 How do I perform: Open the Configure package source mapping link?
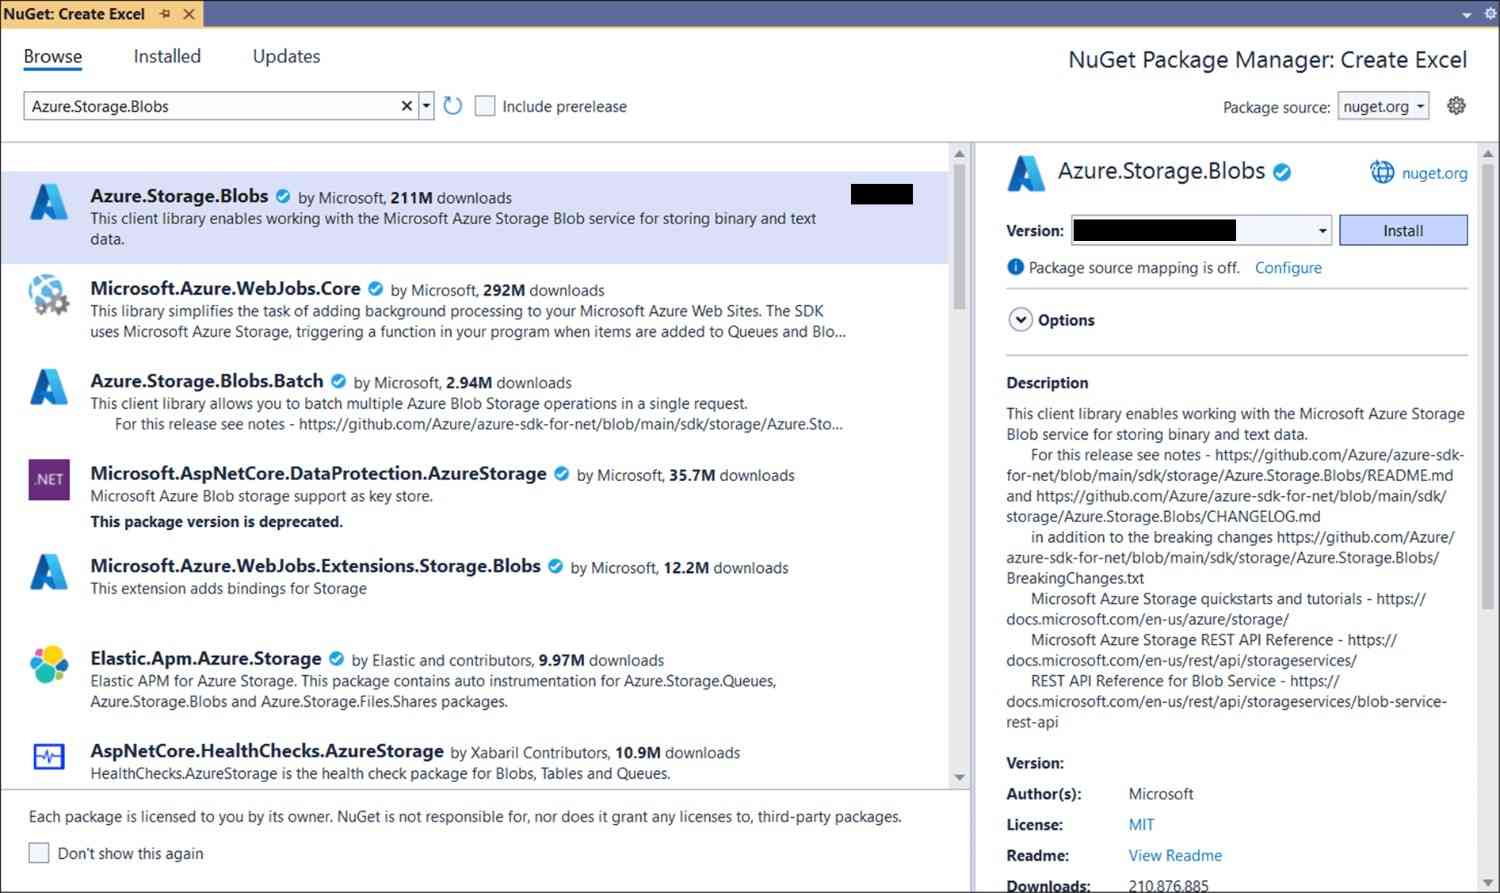coord(1288,268)
